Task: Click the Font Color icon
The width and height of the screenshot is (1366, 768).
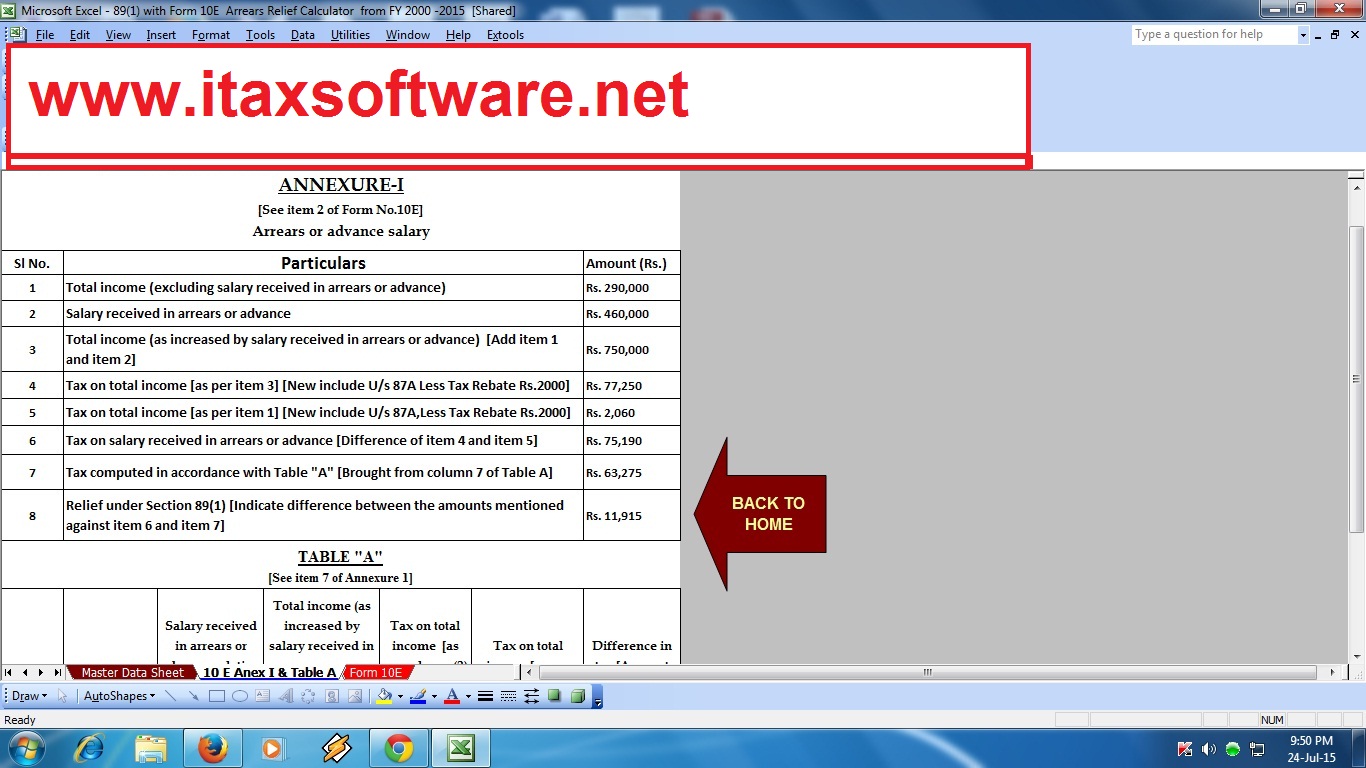Action: pos(452,695)
